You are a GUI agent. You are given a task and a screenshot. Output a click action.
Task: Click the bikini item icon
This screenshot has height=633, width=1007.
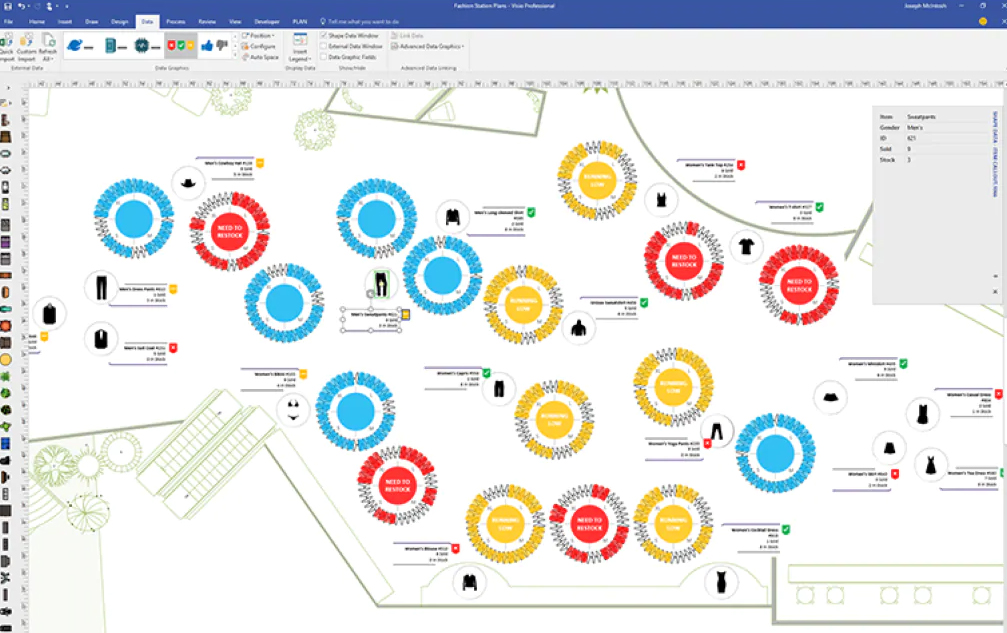[293, 410]
